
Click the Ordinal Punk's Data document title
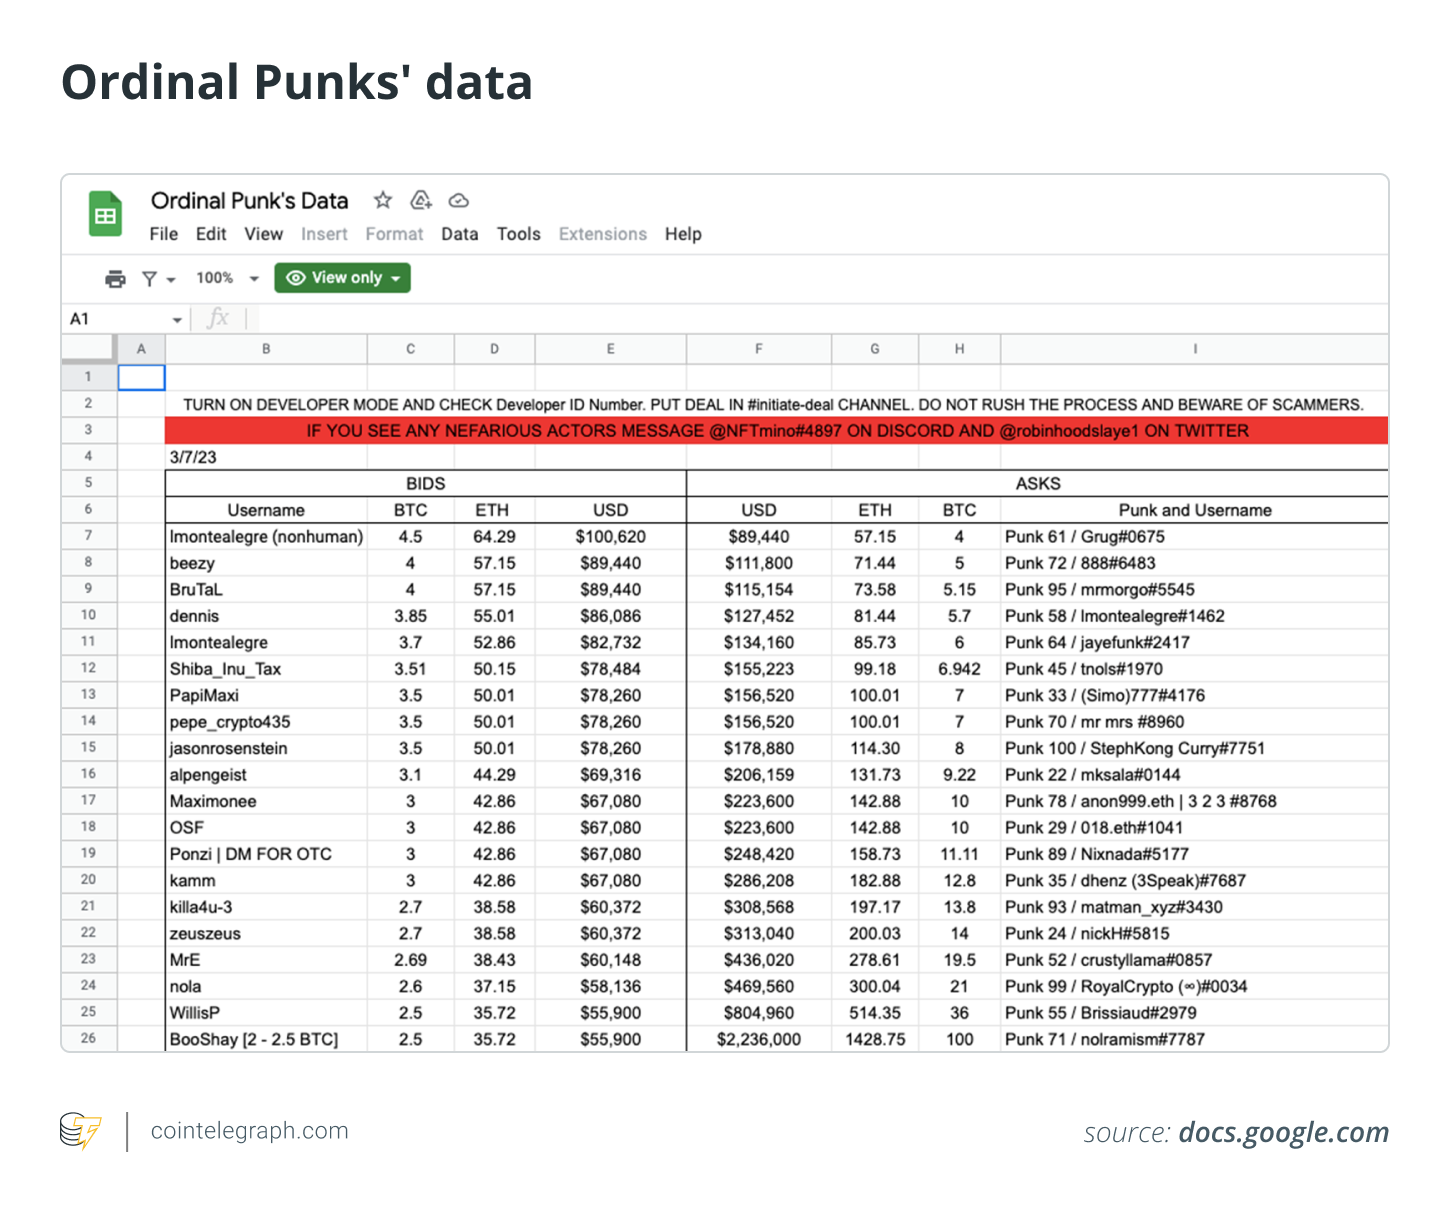click(250, 201)
